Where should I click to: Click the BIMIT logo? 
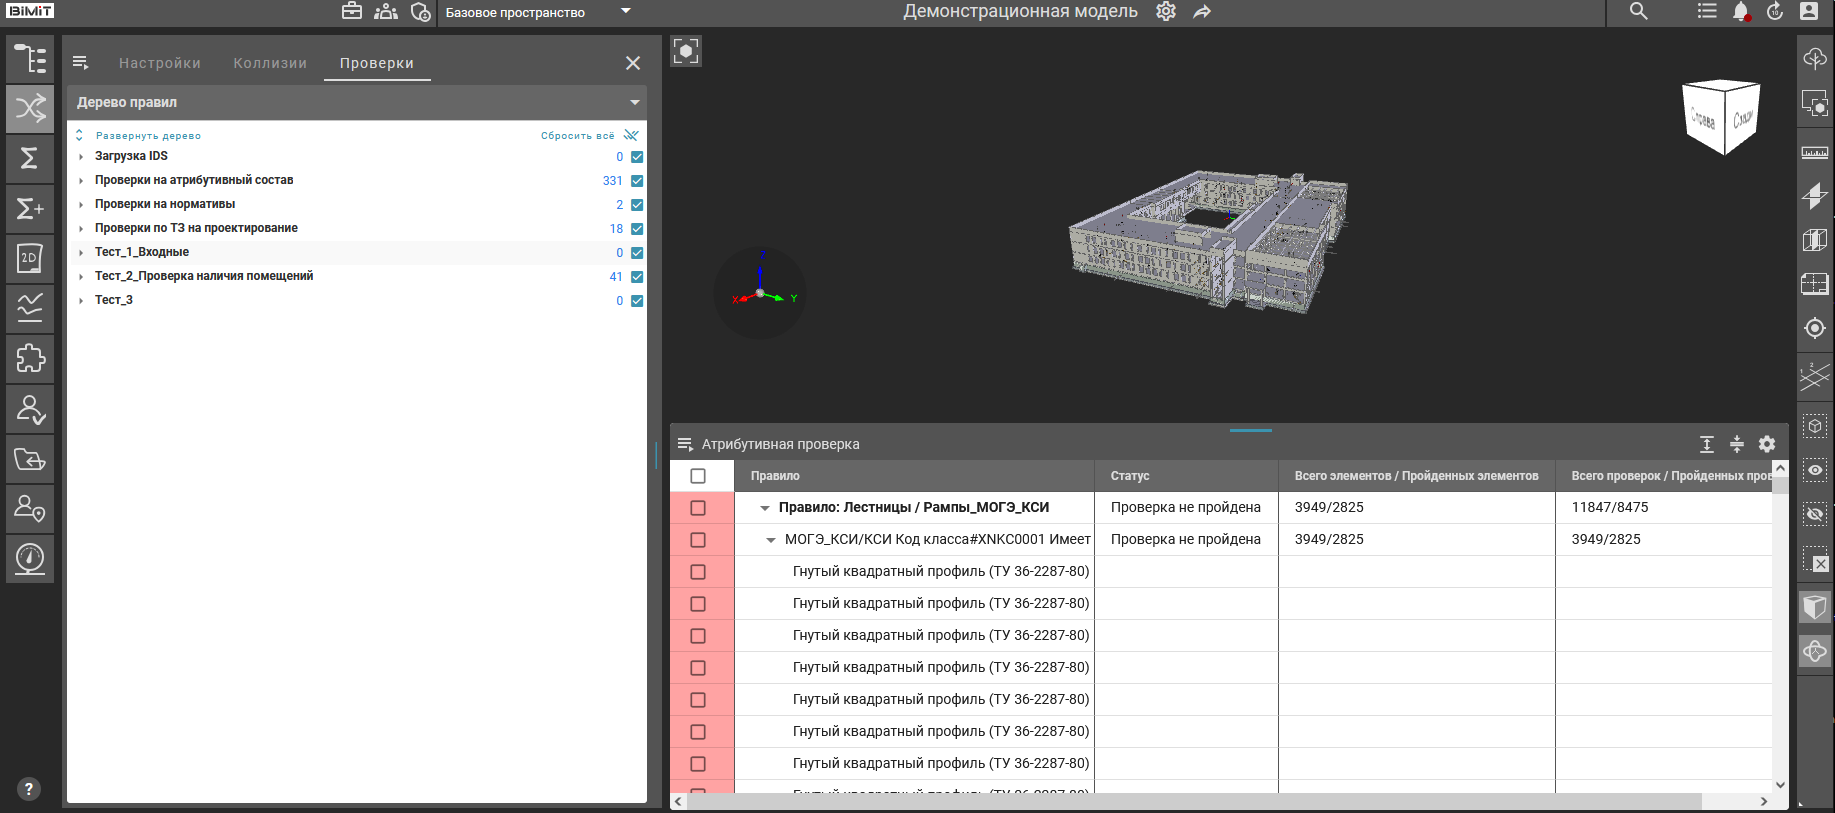tap(30, 11)
